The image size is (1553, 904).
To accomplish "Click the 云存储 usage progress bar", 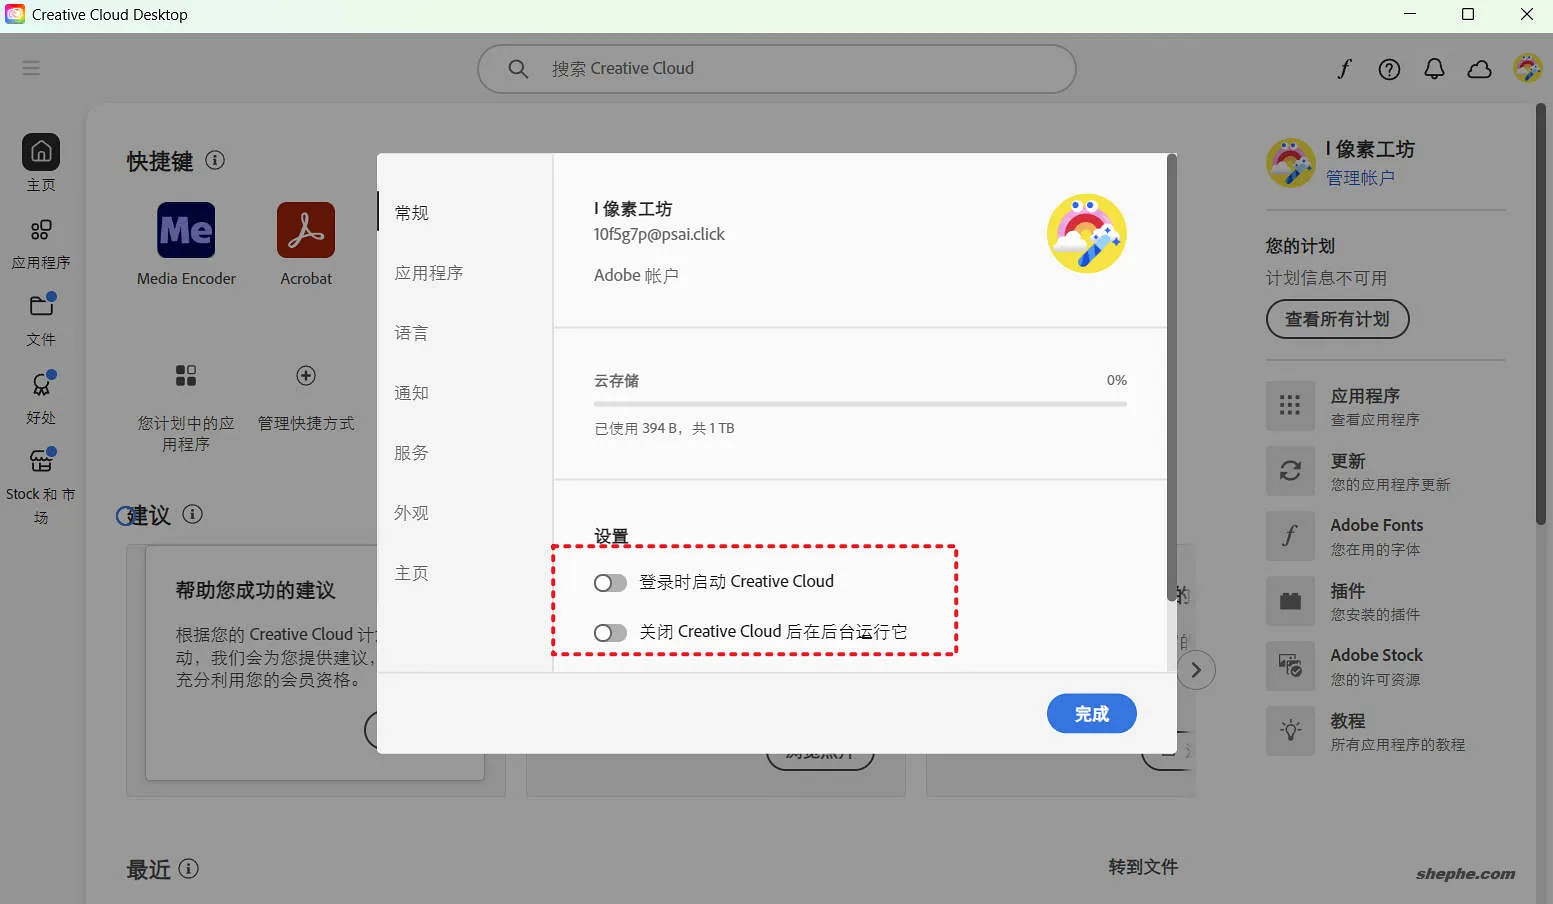I will (860, 403).
